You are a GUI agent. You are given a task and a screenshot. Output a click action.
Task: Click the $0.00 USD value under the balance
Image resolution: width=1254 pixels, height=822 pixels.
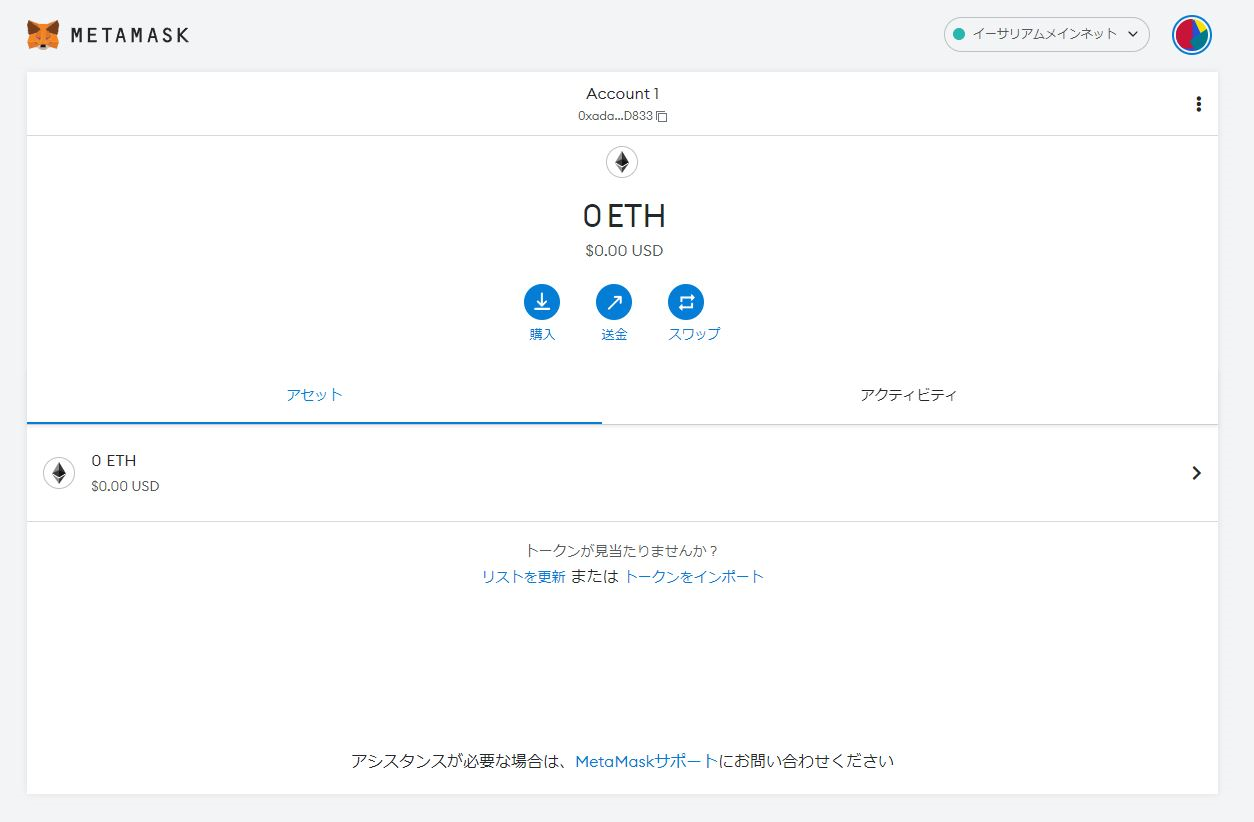(x=624, y=251)
